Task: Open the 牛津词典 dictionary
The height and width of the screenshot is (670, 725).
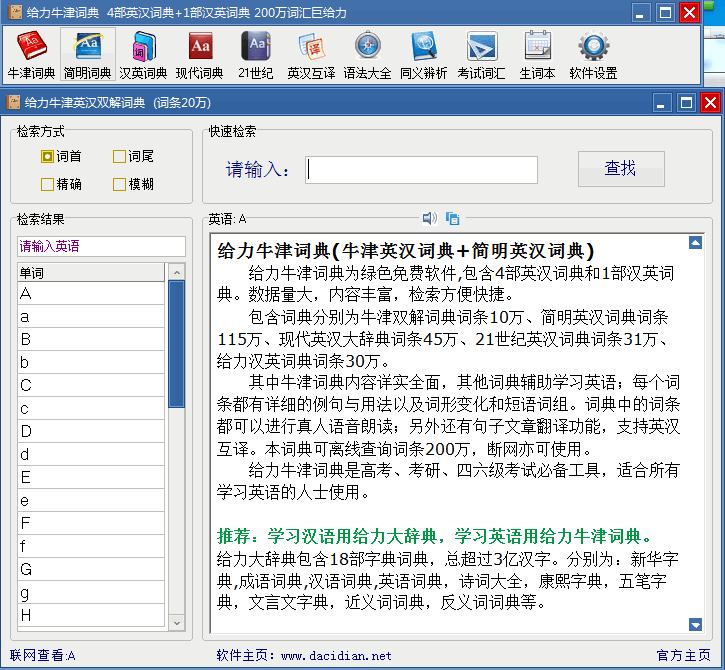Action: pyautogui.click(x=31, y=55)
